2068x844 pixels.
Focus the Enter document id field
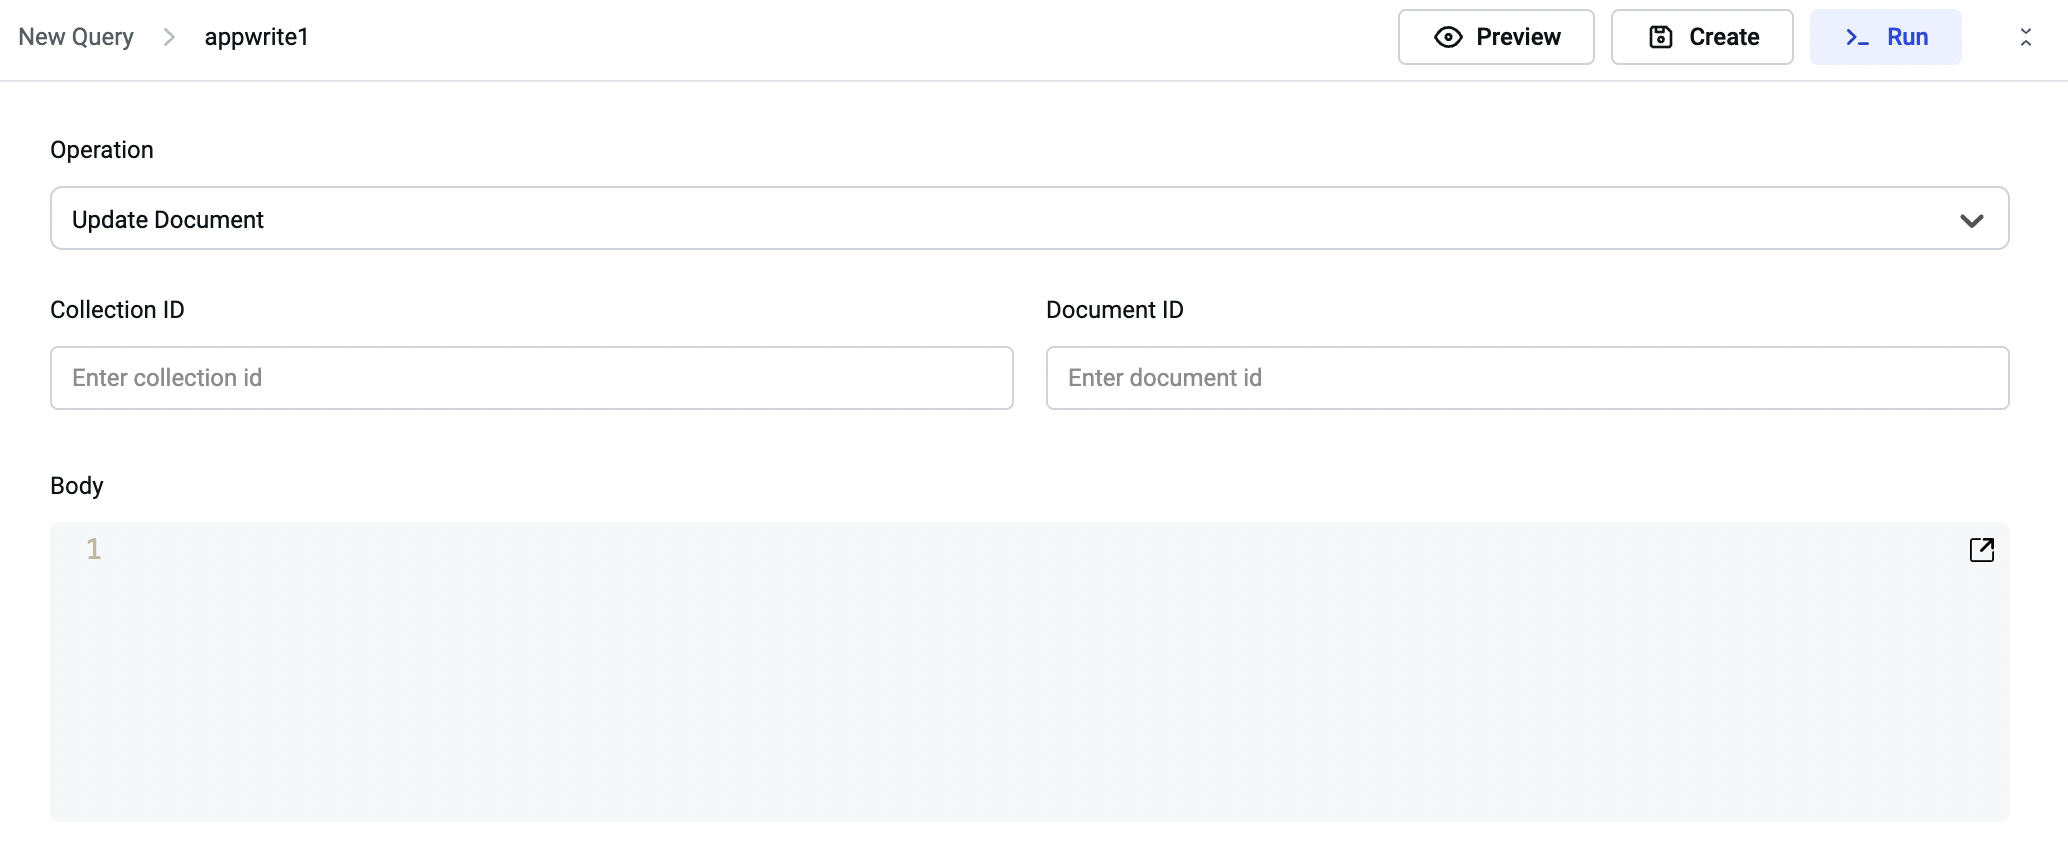tap(1527, 378)
